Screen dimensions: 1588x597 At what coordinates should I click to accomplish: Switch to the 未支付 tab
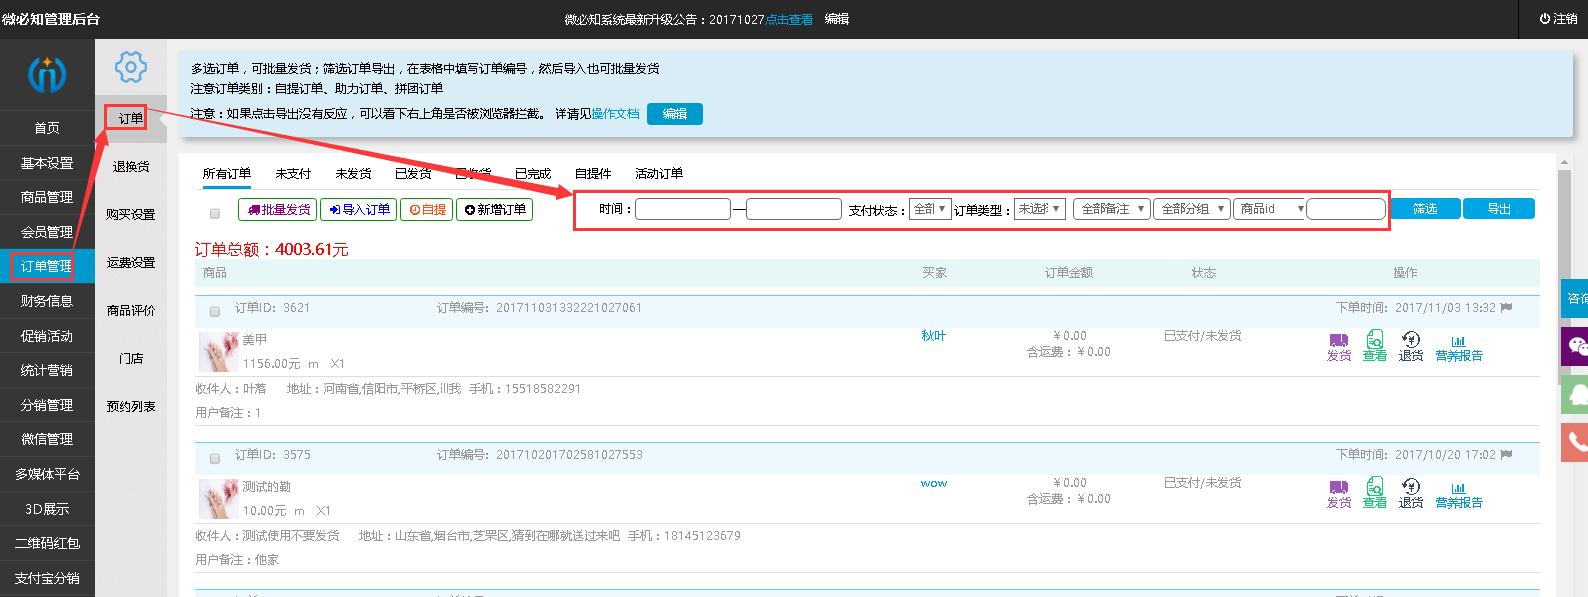click(293, 174)
